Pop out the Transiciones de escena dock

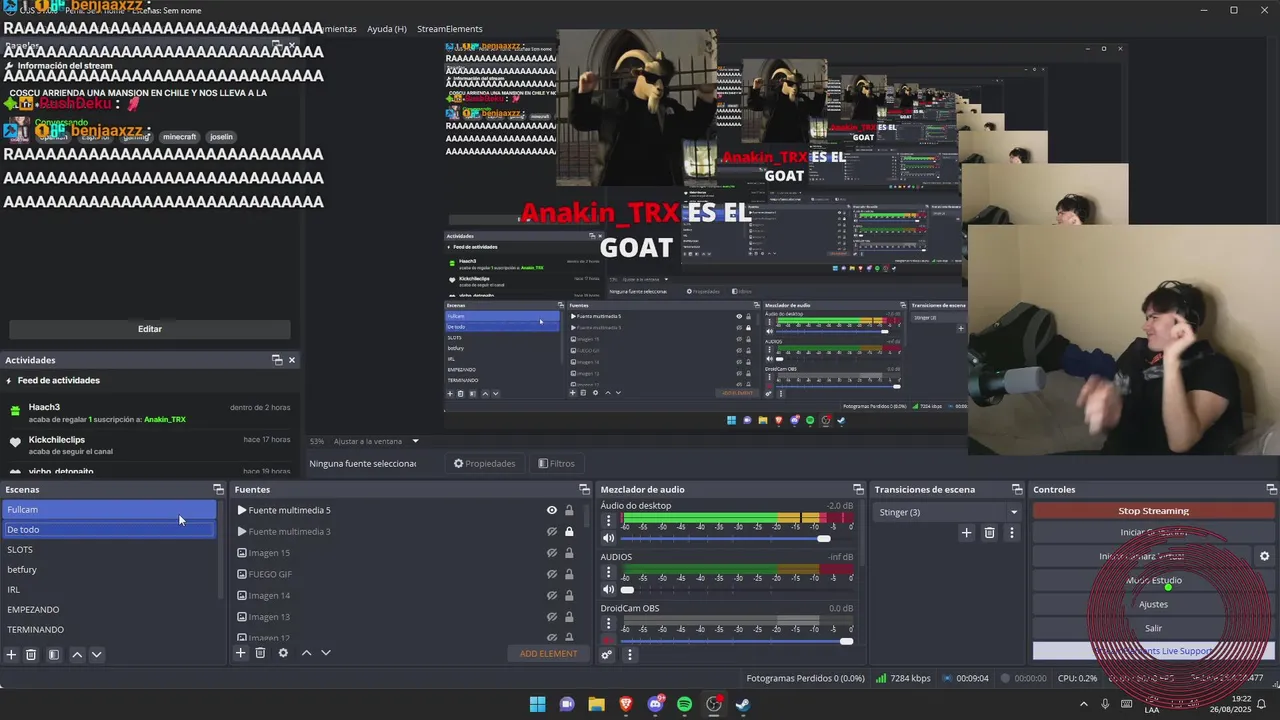tap(1017, 489)
